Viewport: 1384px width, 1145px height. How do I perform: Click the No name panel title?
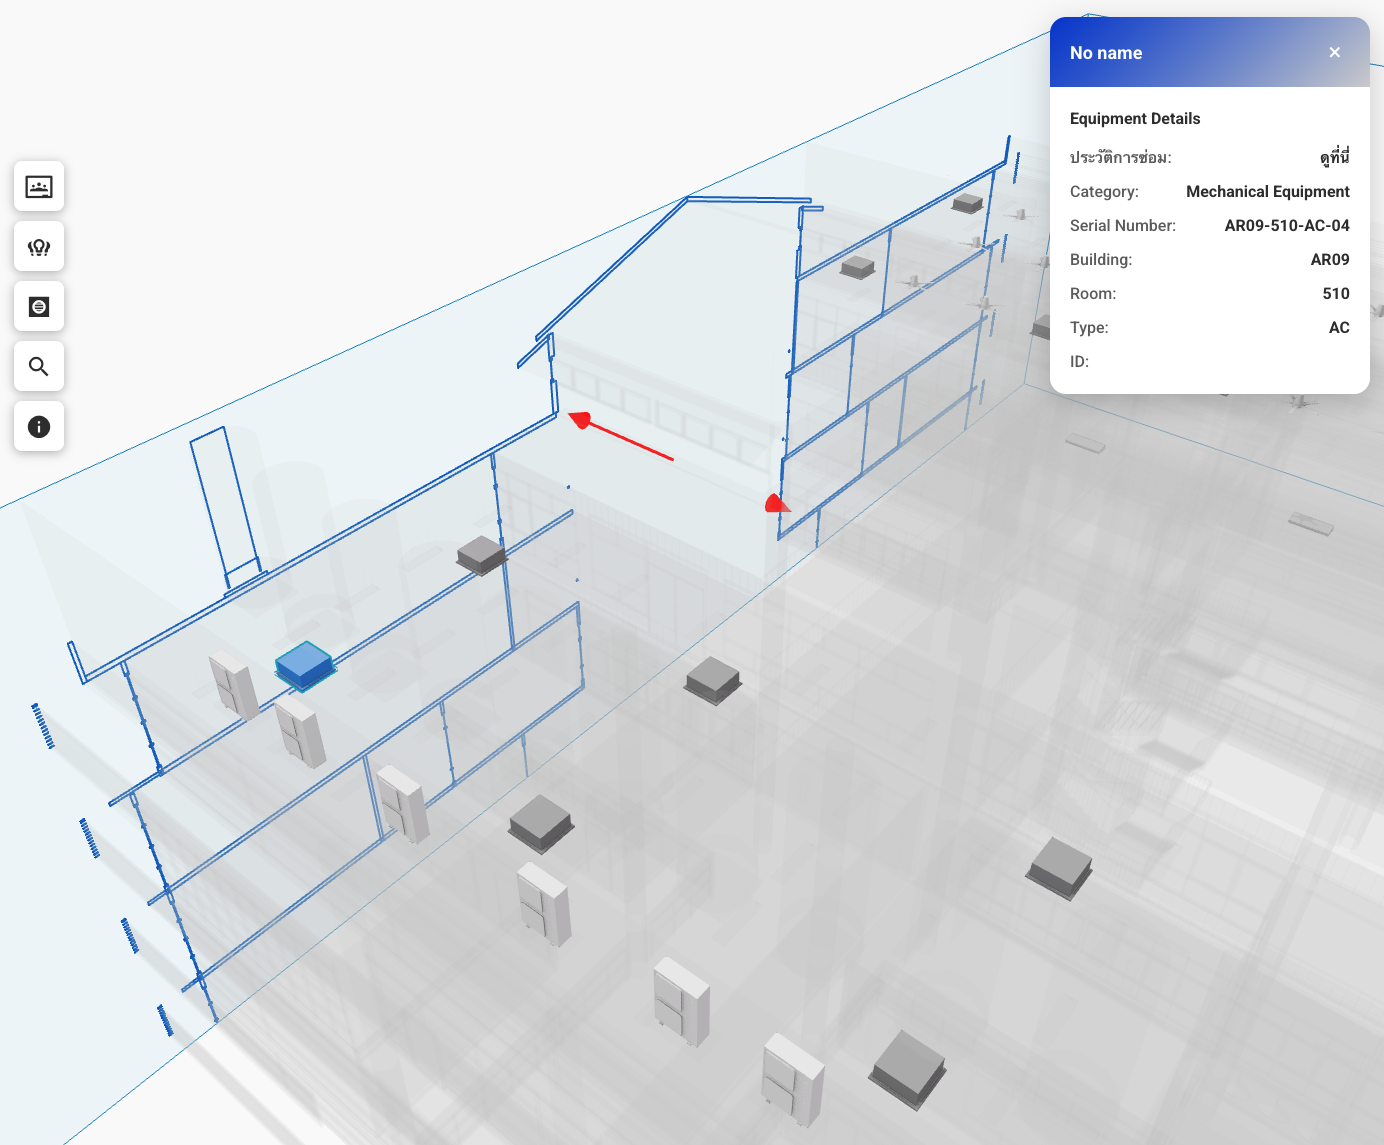coord(1105,53)
